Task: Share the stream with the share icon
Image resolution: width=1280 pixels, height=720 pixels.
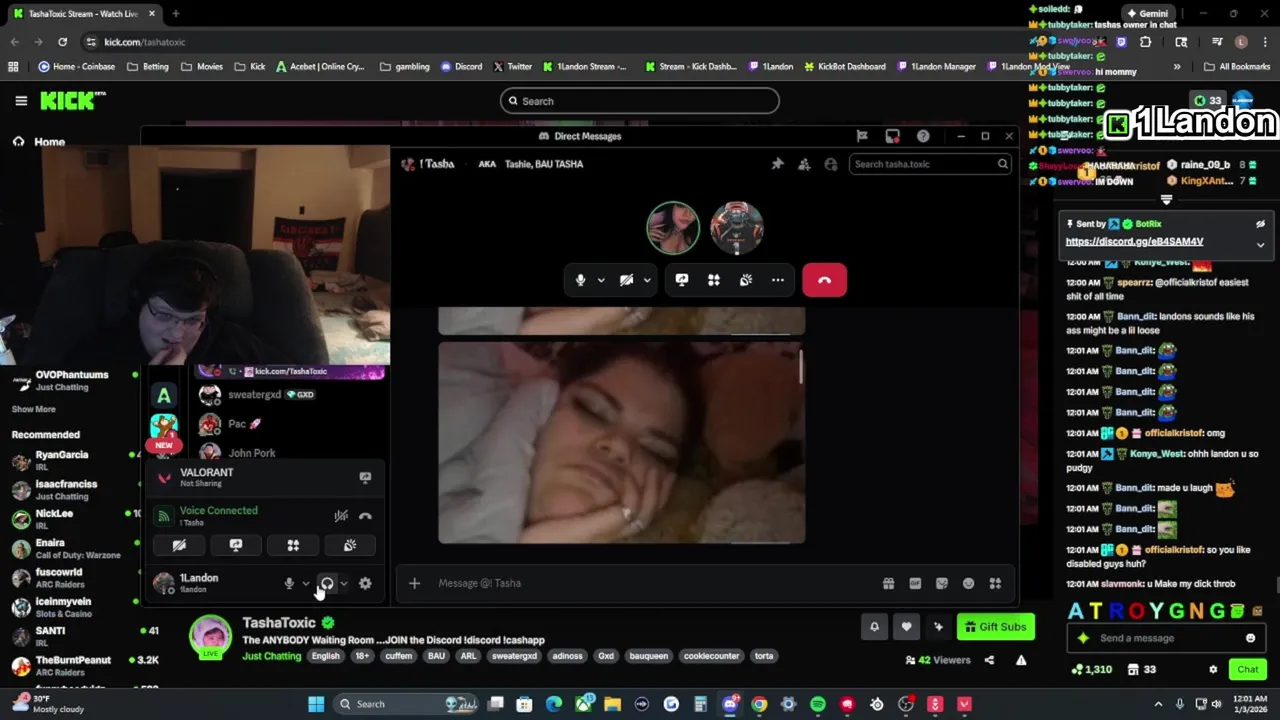Action: [x=989, y=660]
